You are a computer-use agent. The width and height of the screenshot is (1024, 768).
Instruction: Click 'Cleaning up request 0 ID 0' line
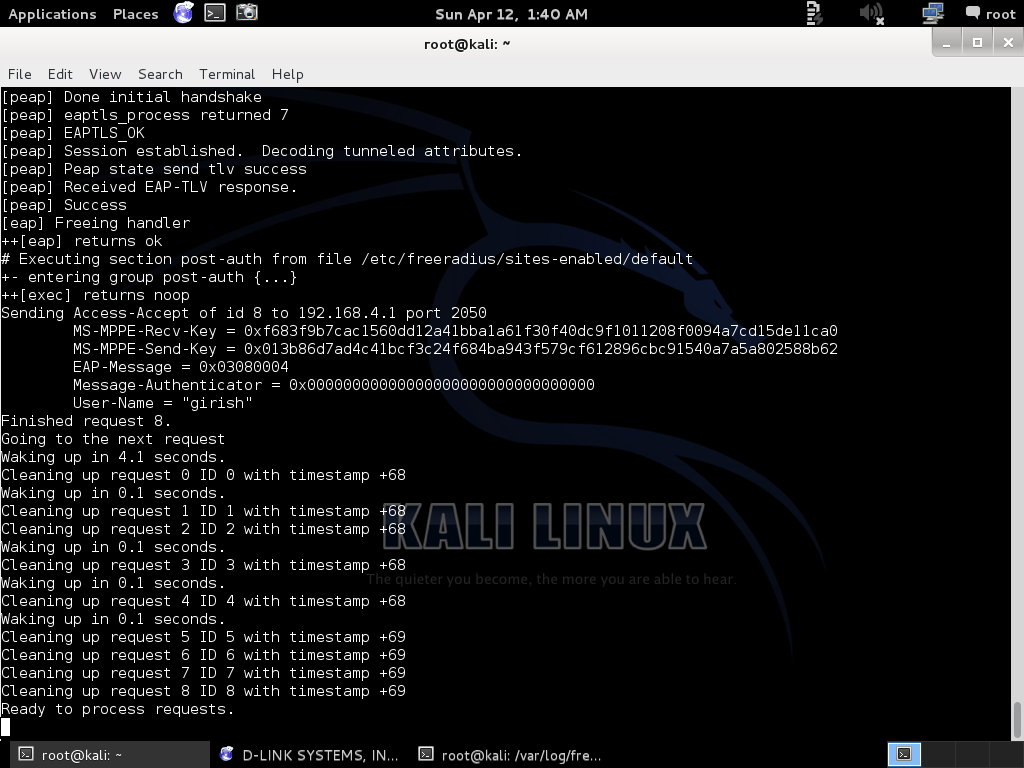pos(203,475)
